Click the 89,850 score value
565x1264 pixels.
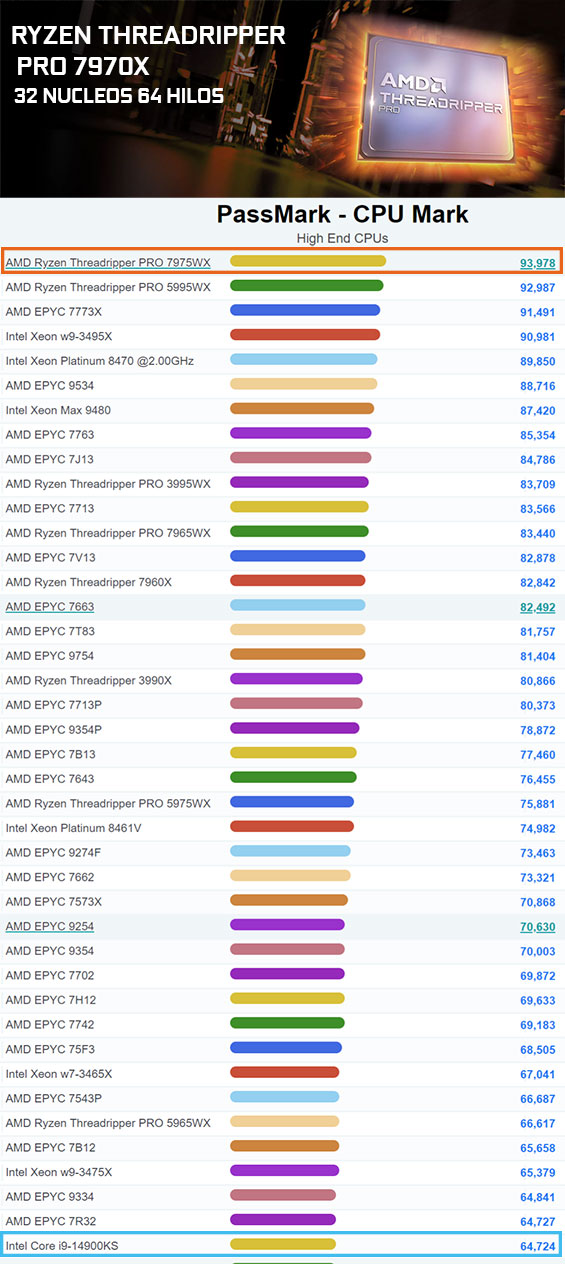tap(537, 362)
